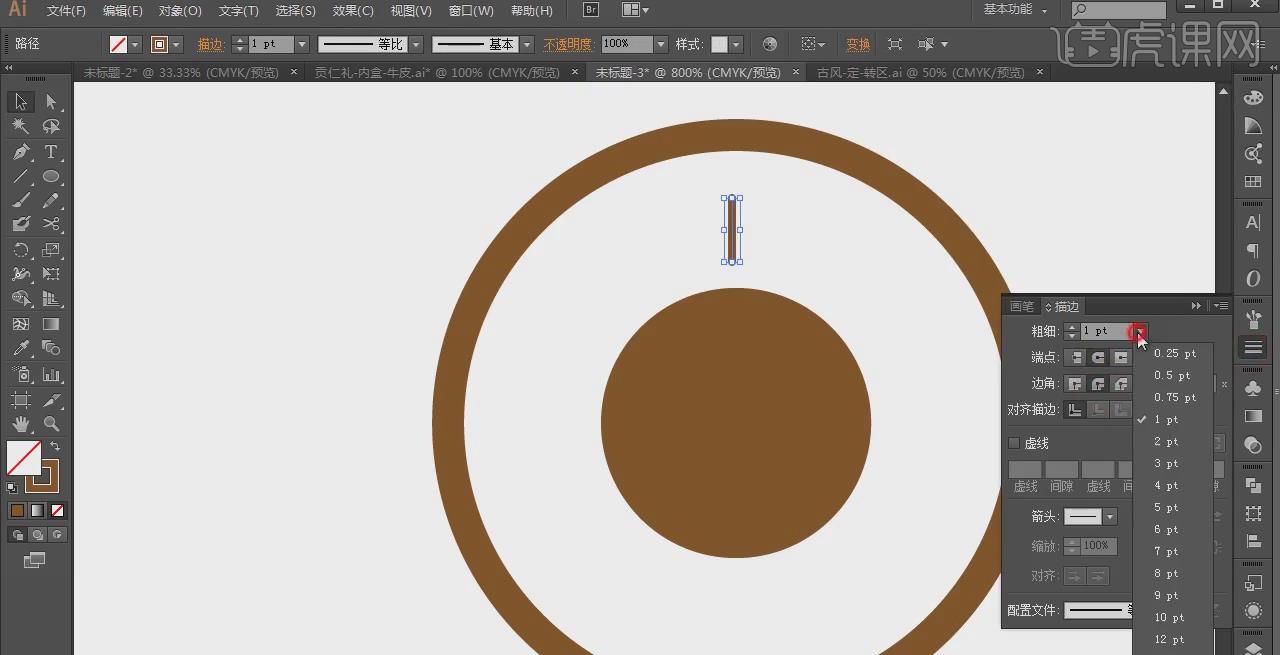Screen dimensions: 1280x655
Task: Open Adobe Bridge via Br icon
Action: pos(591,10)
